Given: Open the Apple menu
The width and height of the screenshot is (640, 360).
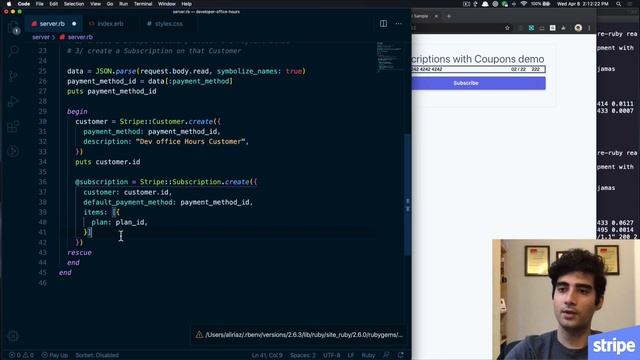Looking at the screenshot, I should (x=9, y=4).
